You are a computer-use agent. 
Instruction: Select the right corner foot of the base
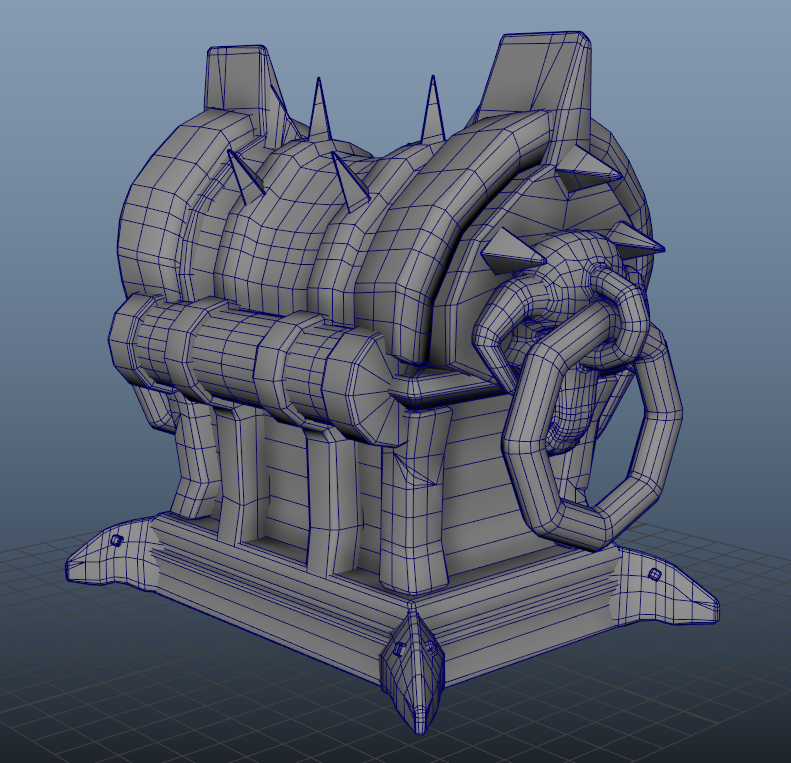pyautogui.click(x=666, y=588)
